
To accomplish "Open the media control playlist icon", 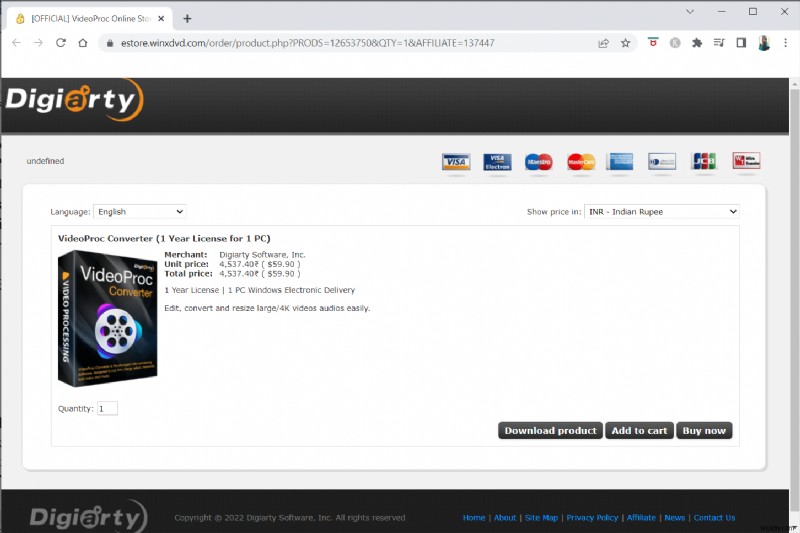I will tap(719, 43).
